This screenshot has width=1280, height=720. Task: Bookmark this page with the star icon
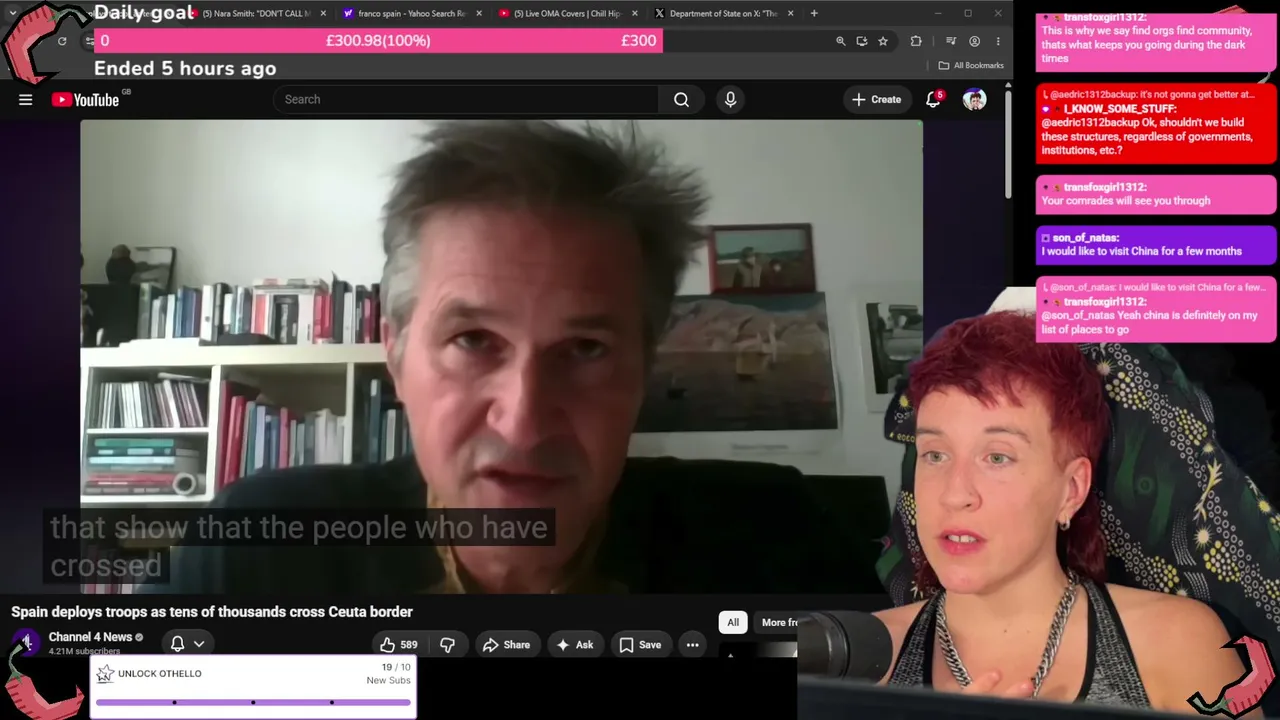(883, 41)
